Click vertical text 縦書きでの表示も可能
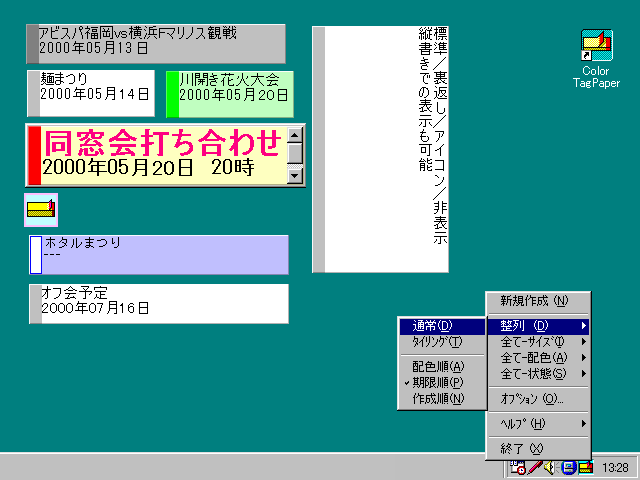The height and width of the screenshot is (480, 640). pyautogui.click(x=425, y=99)
